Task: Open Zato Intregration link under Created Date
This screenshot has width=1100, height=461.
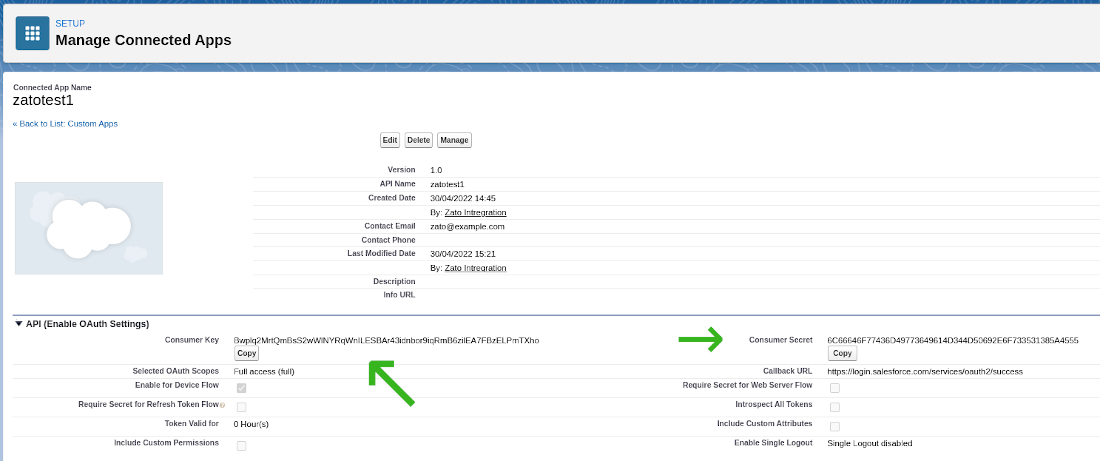Action: [x=476, y=213]
